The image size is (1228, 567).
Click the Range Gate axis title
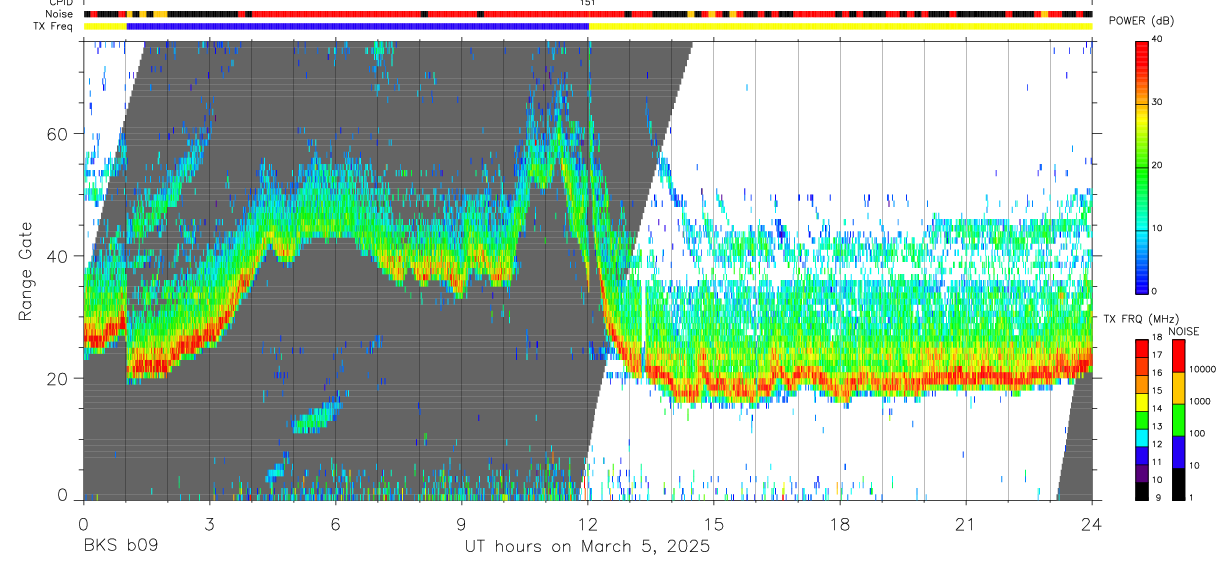click(26, 271)
